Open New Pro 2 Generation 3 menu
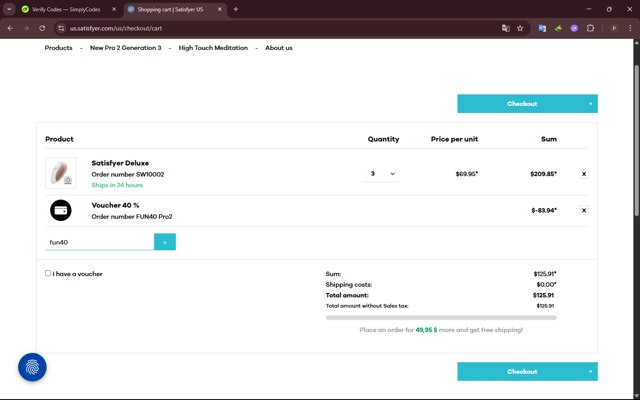Viewport: 640px width, 400px height. click(x=126, y=48)
